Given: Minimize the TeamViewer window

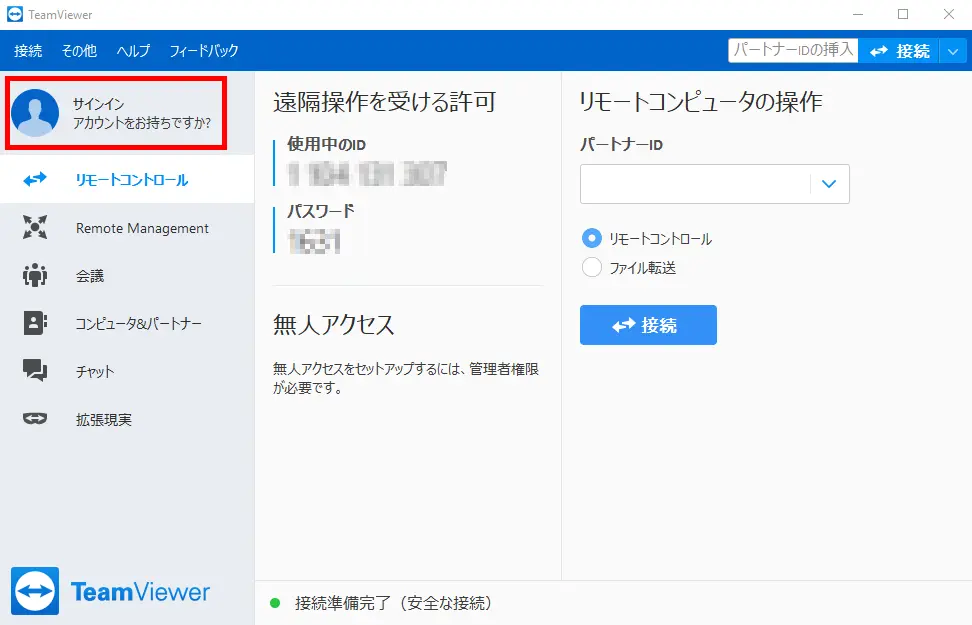Looking at the screenshot, I should pyautogui.click(x=858, y=14).
